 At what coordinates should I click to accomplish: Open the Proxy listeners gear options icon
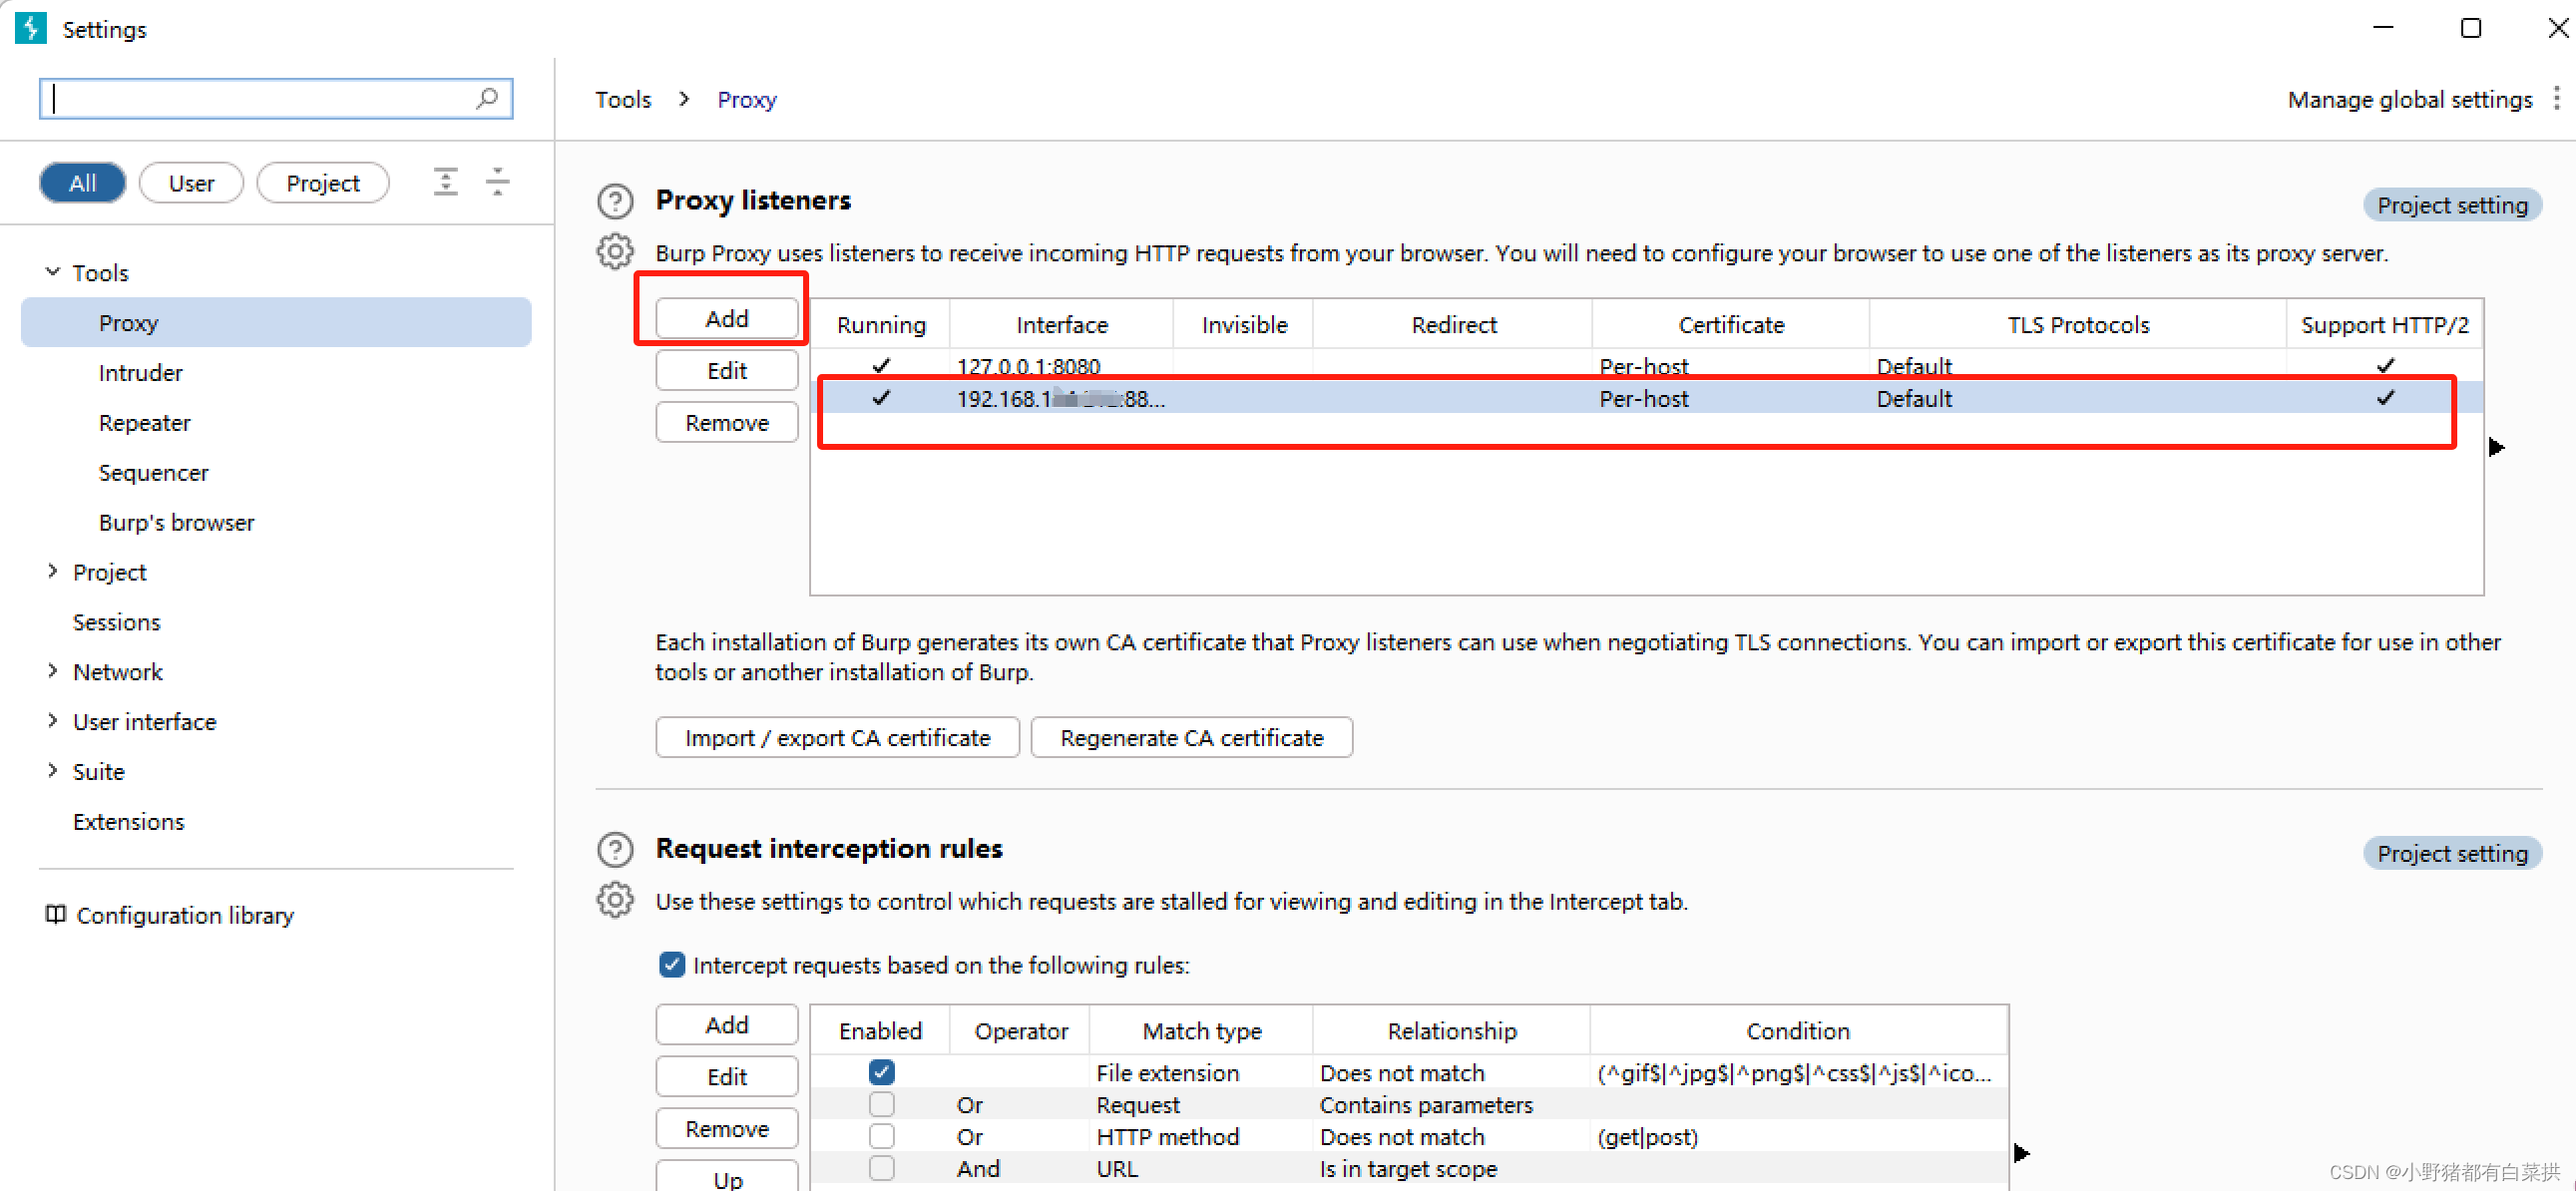pyautogui.click(x=615, y=252)
